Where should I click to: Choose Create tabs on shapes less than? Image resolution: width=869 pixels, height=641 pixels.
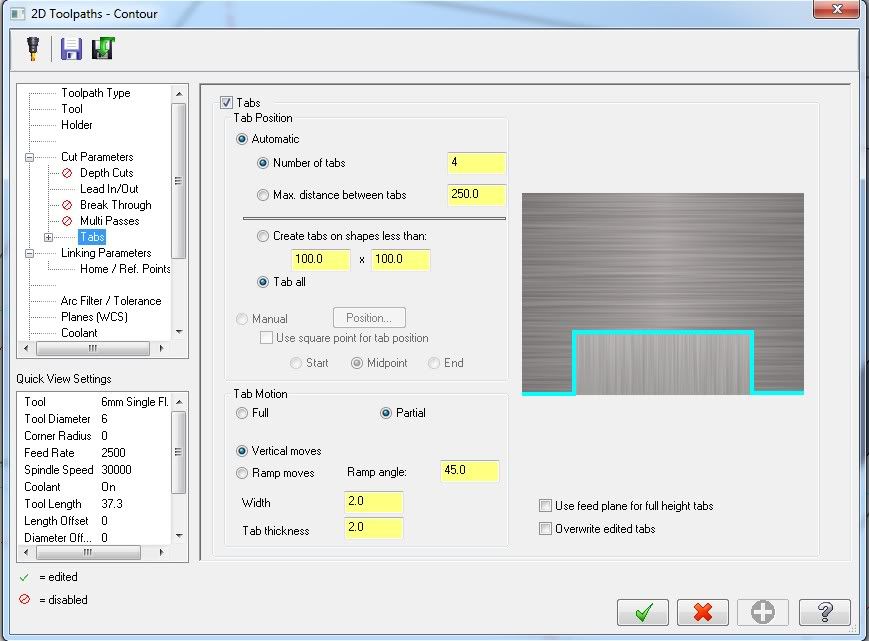[263, 236]
